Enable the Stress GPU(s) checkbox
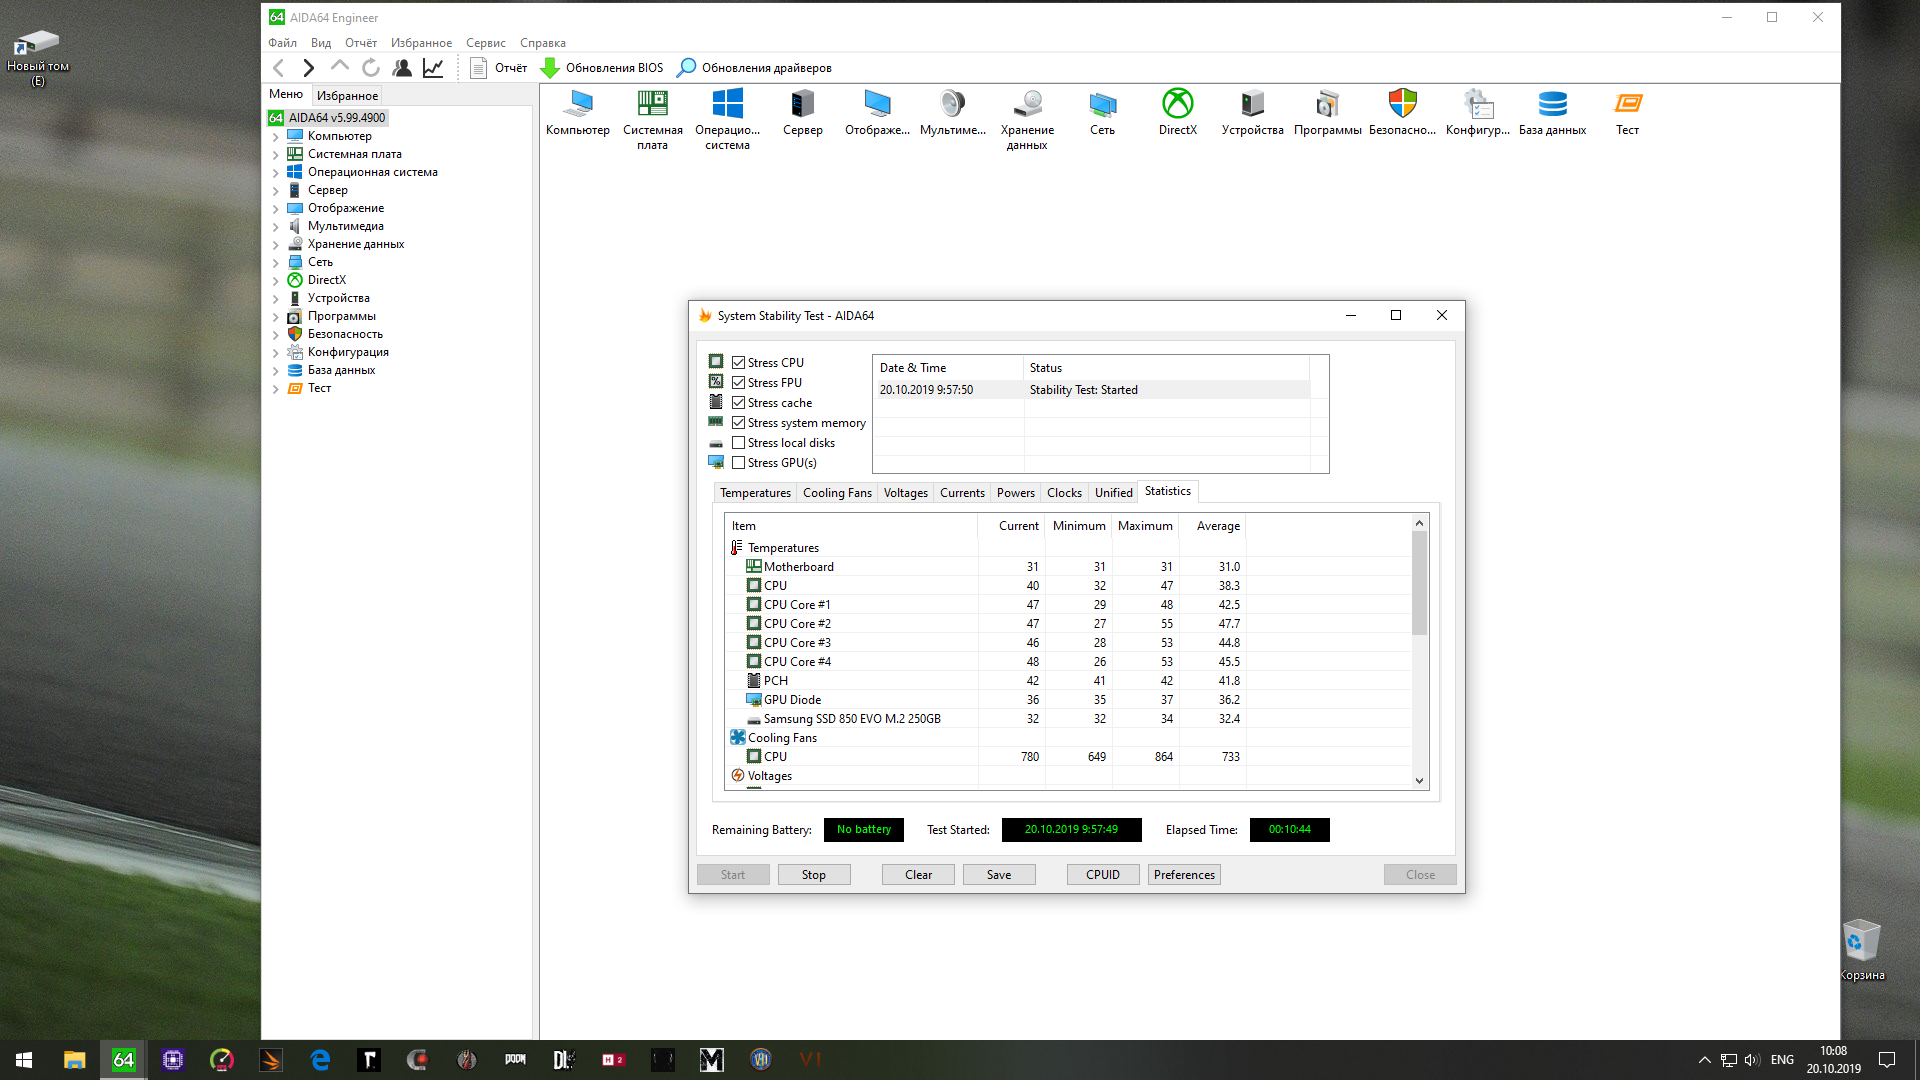Image resolution: width=1920 pixels, height=1080 pixels. click(739, 463)
